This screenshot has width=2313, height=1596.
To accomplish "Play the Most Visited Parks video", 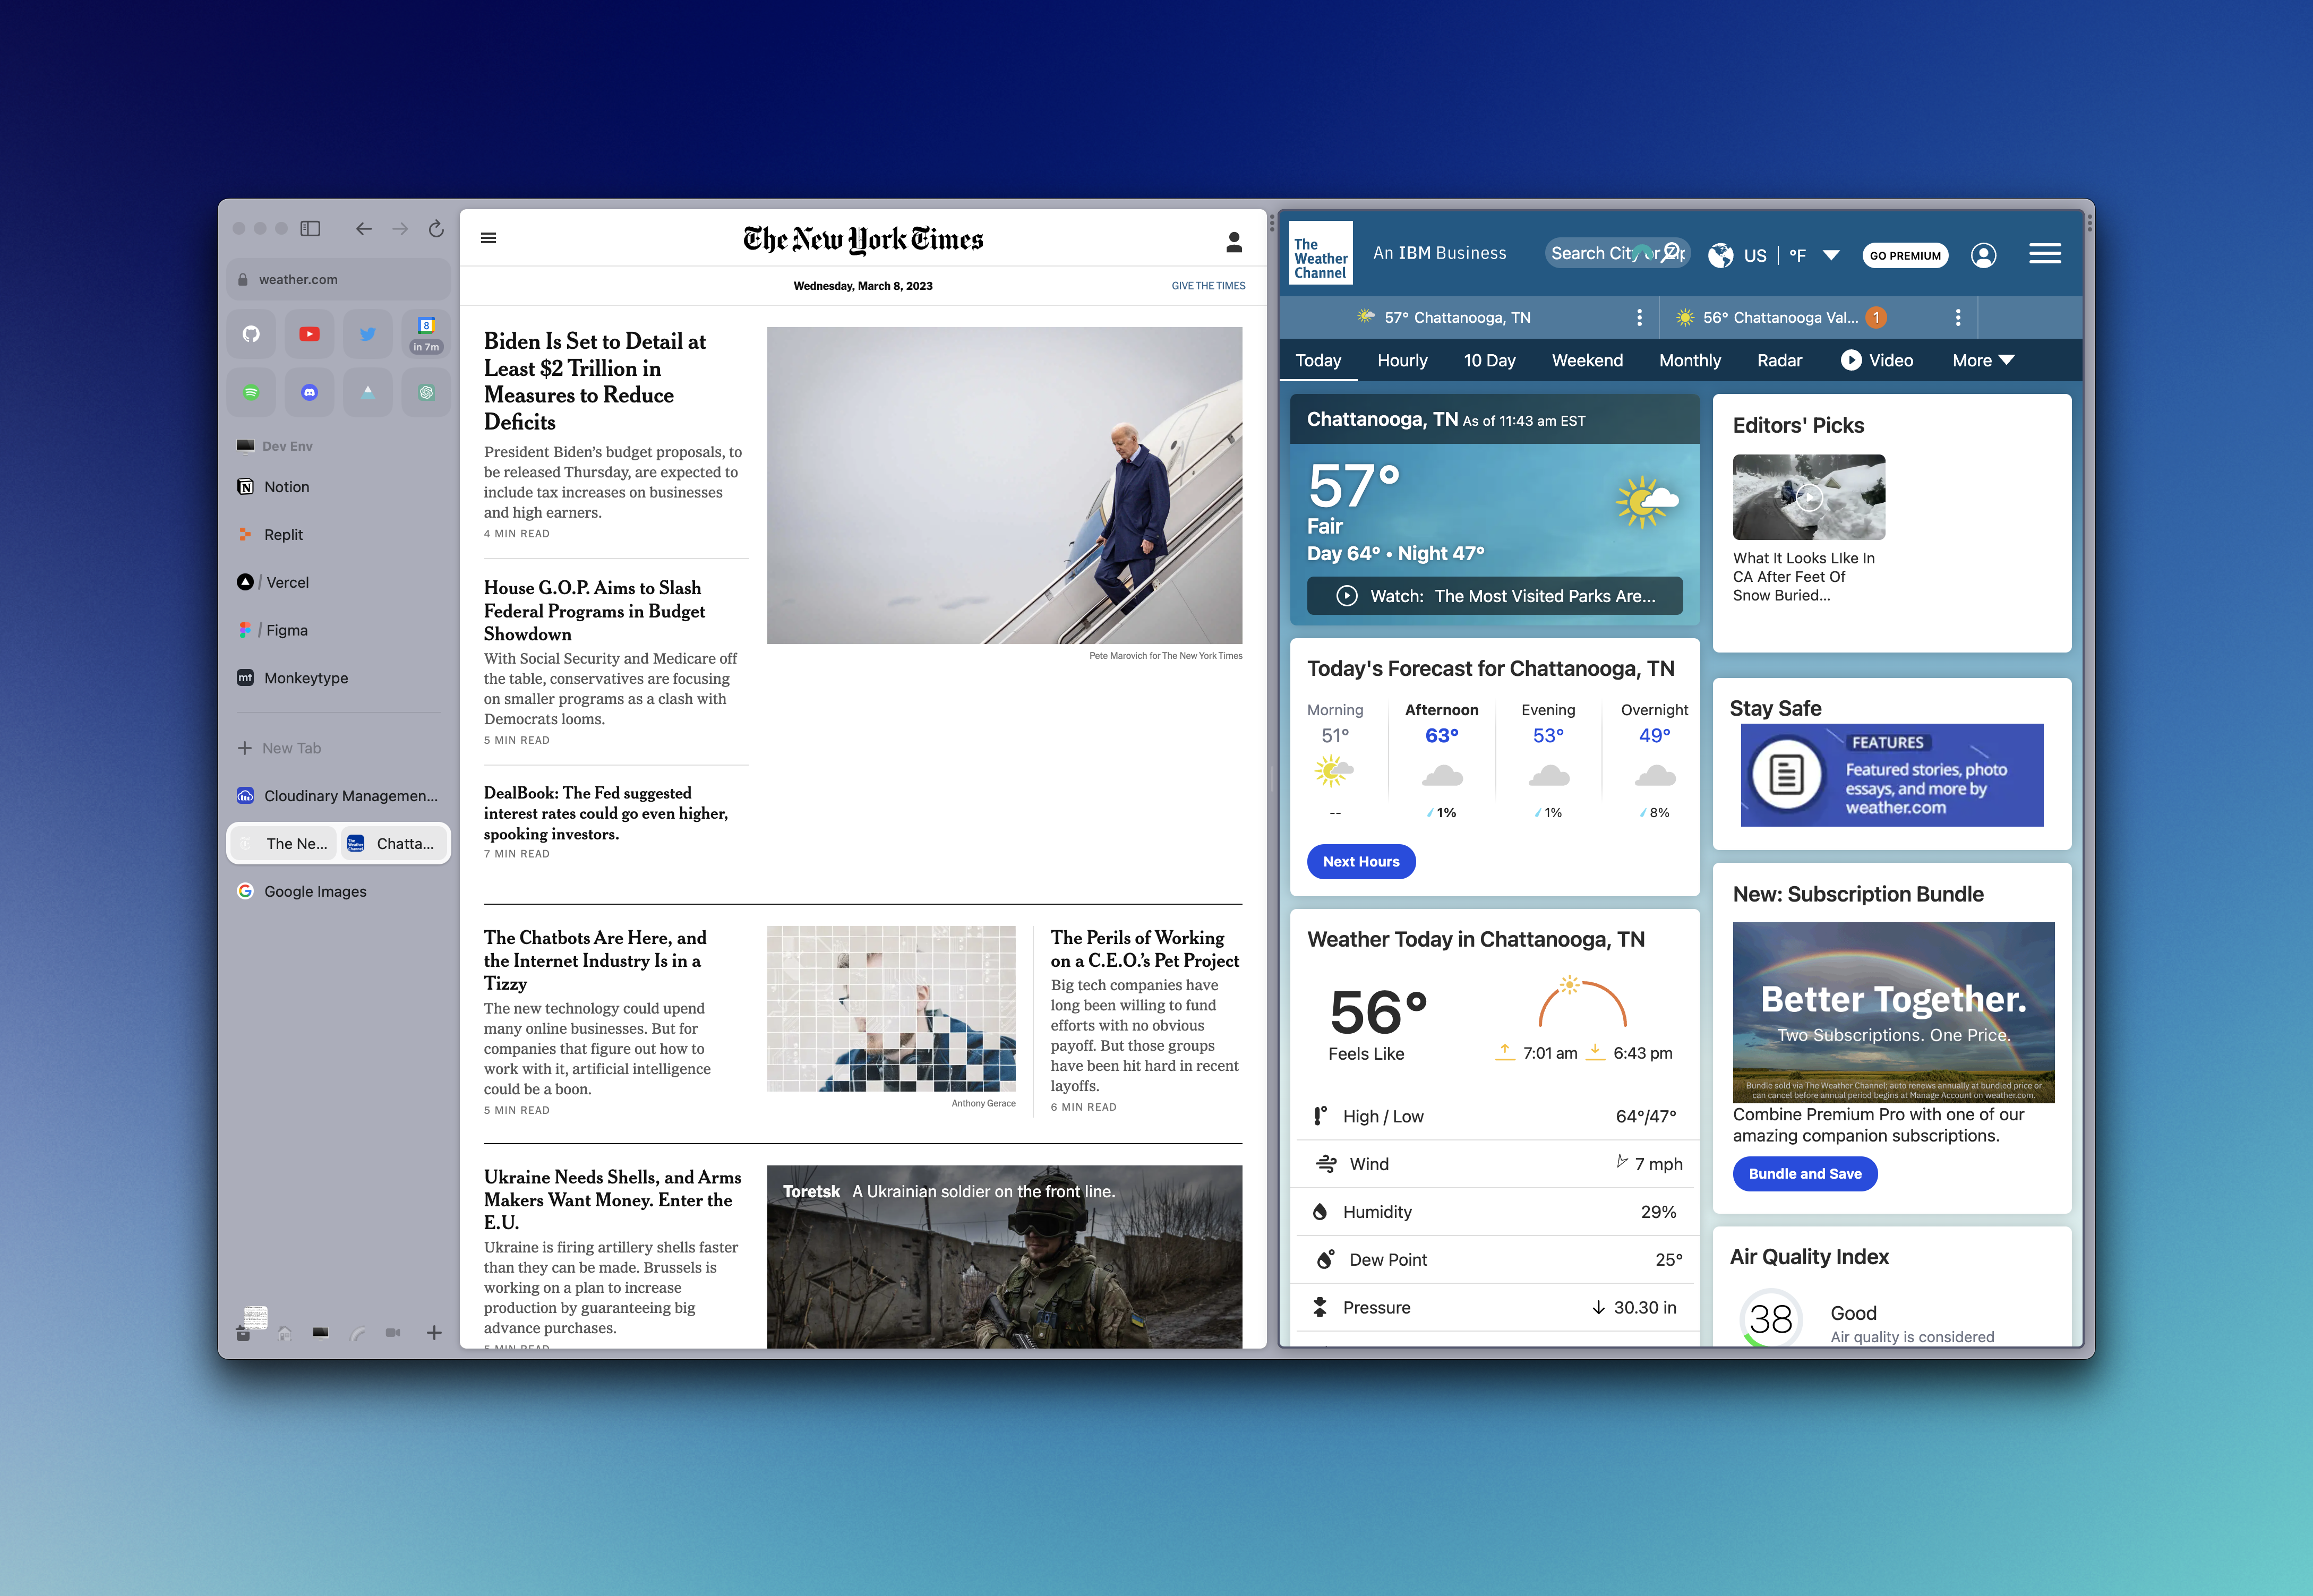I will pos(1495,596).
